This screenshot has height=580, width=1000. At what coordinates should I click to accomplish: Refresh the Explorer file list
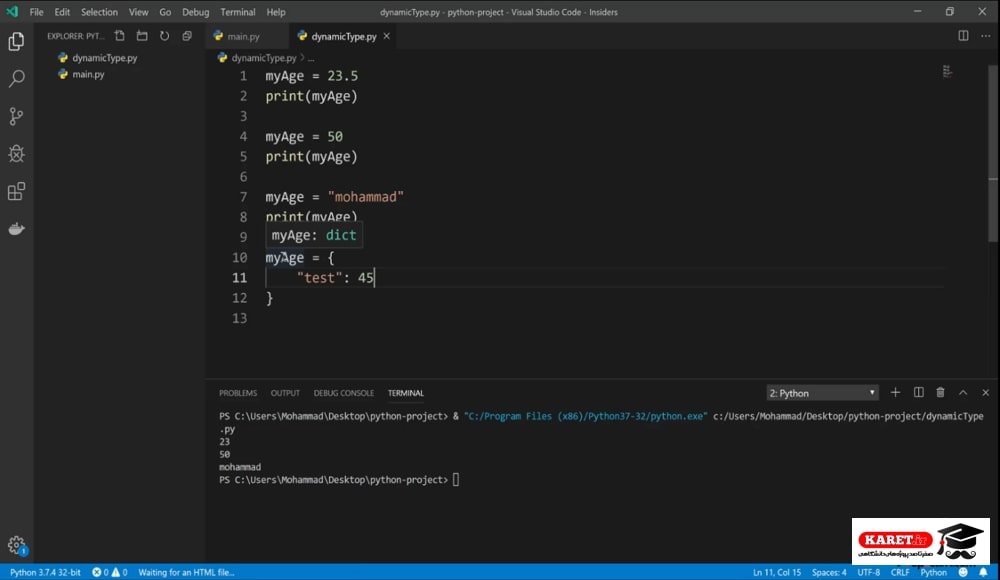pyautogui.click(x=165, y=36)
